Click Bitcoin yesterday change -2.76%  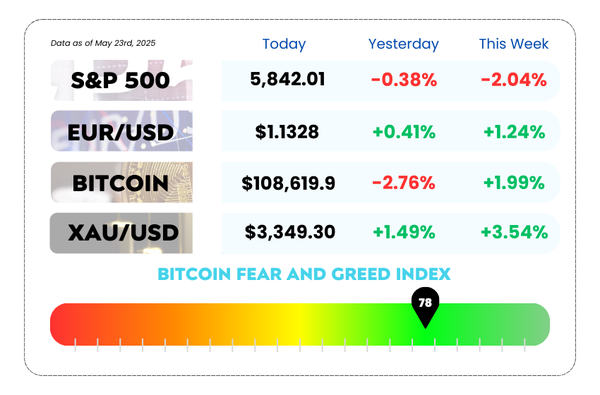(404, 183)
